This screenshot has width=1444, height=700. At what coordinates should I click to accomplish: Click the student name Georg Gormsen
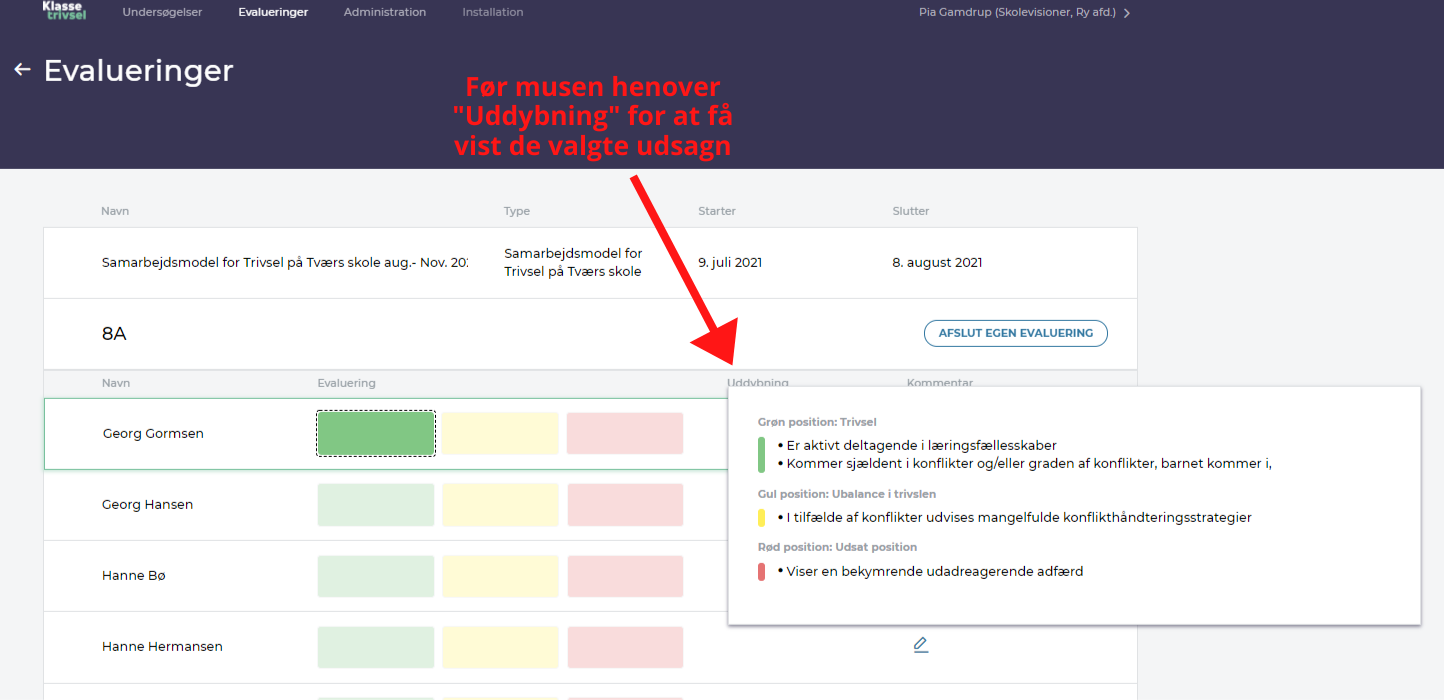153,434
